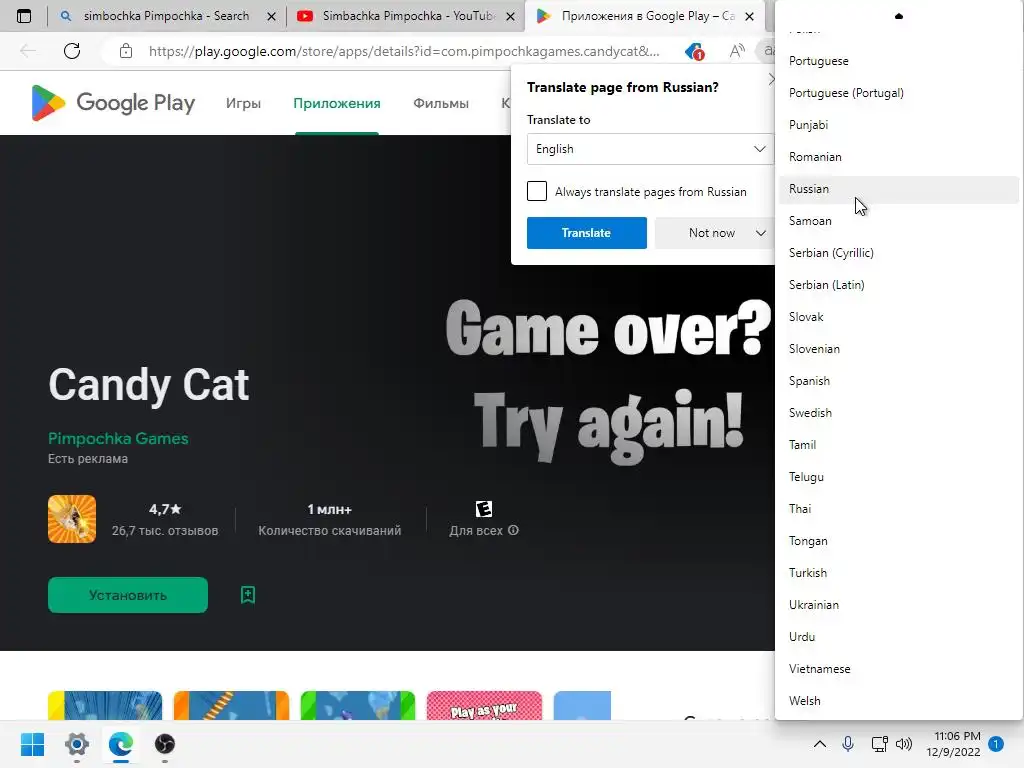This screenshot has height=768, width=1024.
Task: Select the Google Play browser tab
Action: [x=647, y=16]
